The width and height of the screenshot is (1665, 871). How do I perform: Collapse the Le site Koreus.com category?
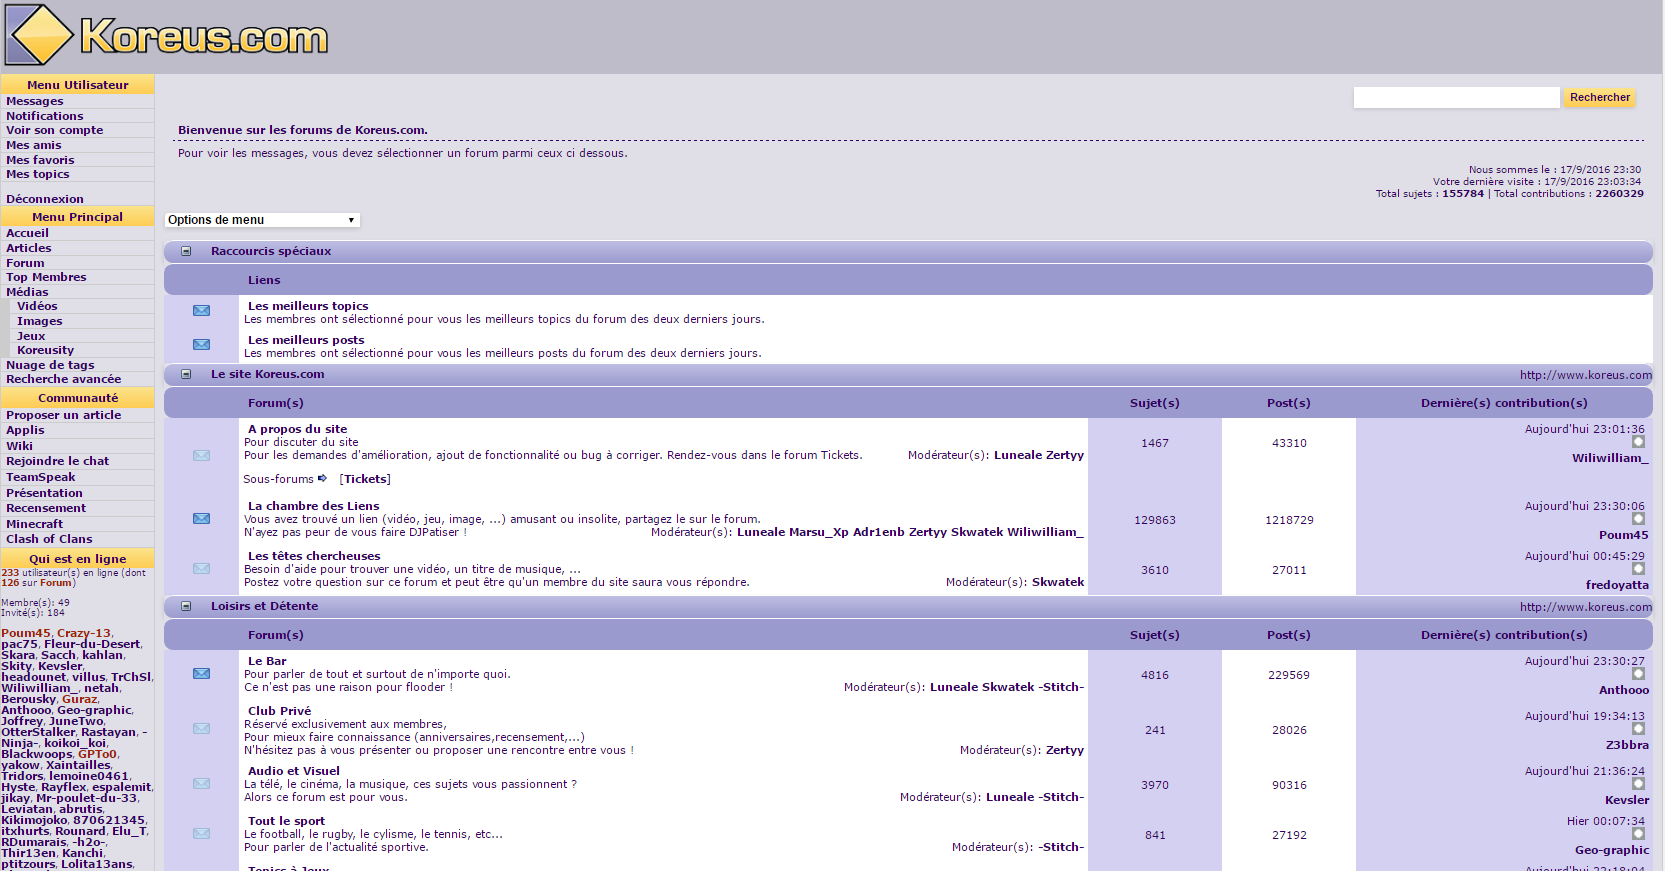tap(186, 375)
